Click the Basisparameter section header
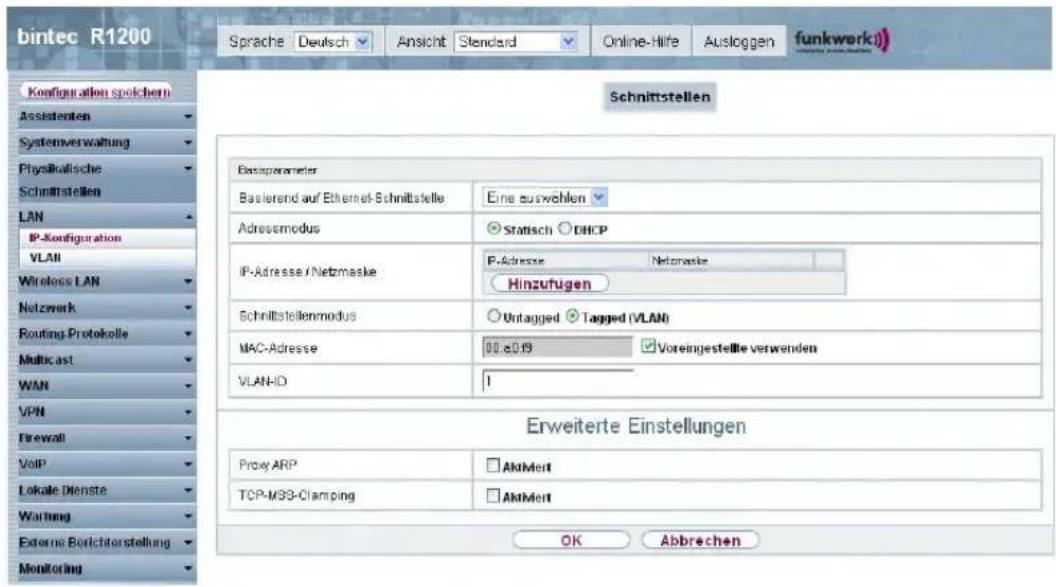This screenshot has width=1056, height=587. pos(635,170)
